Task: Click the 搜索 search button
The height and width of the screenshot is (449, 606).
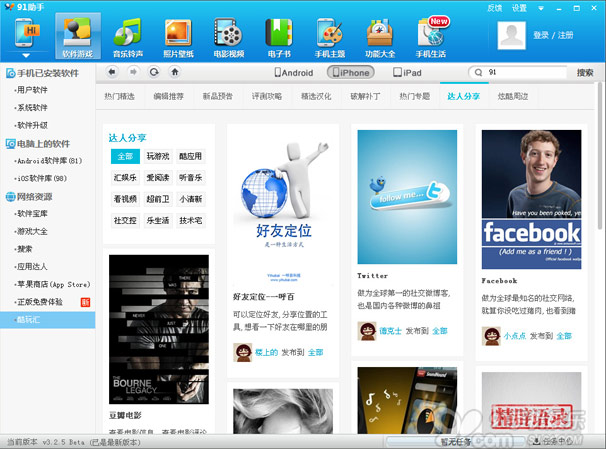Action: [x=585, y=73]
